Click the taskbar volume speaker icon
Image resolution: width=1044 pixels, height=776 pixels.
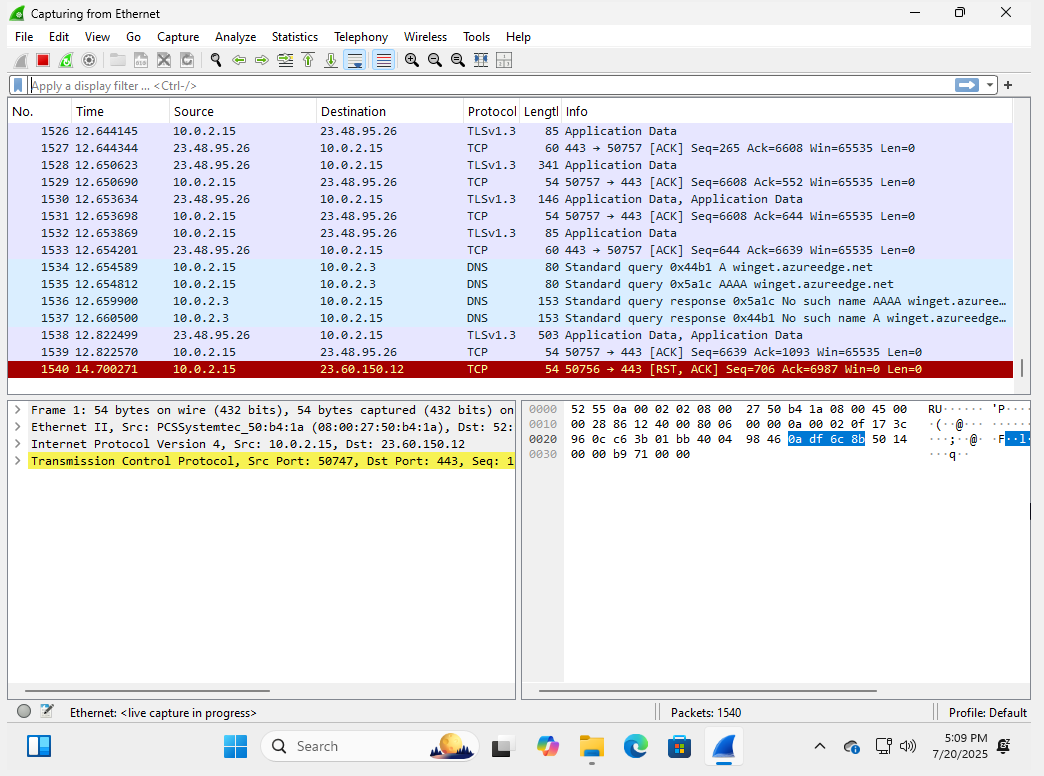coord(908,747)
